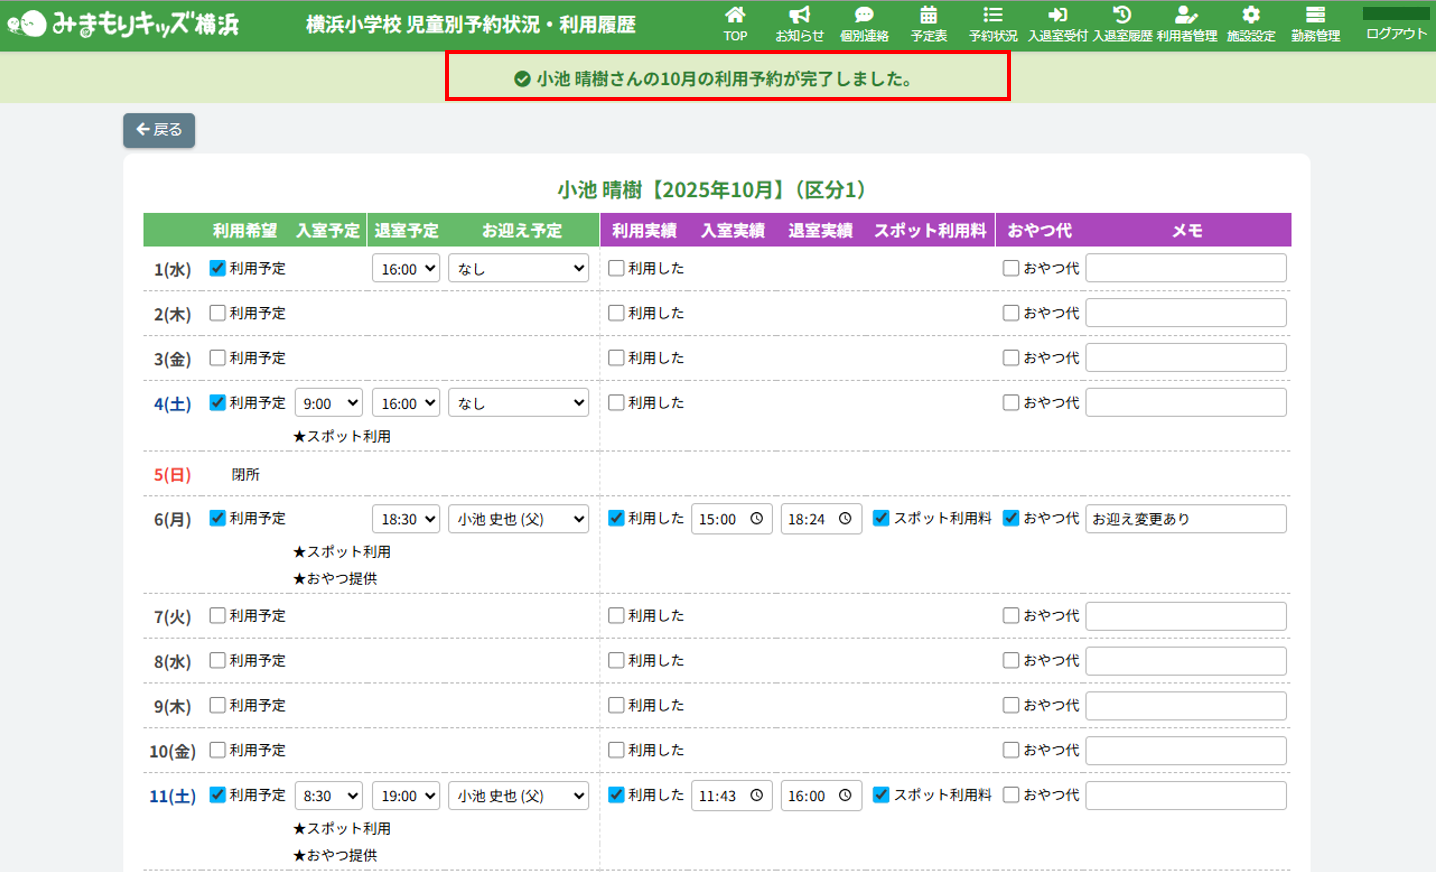
Task: Open 勤務管理 menu item
Action: click(x=1315, y=24)
